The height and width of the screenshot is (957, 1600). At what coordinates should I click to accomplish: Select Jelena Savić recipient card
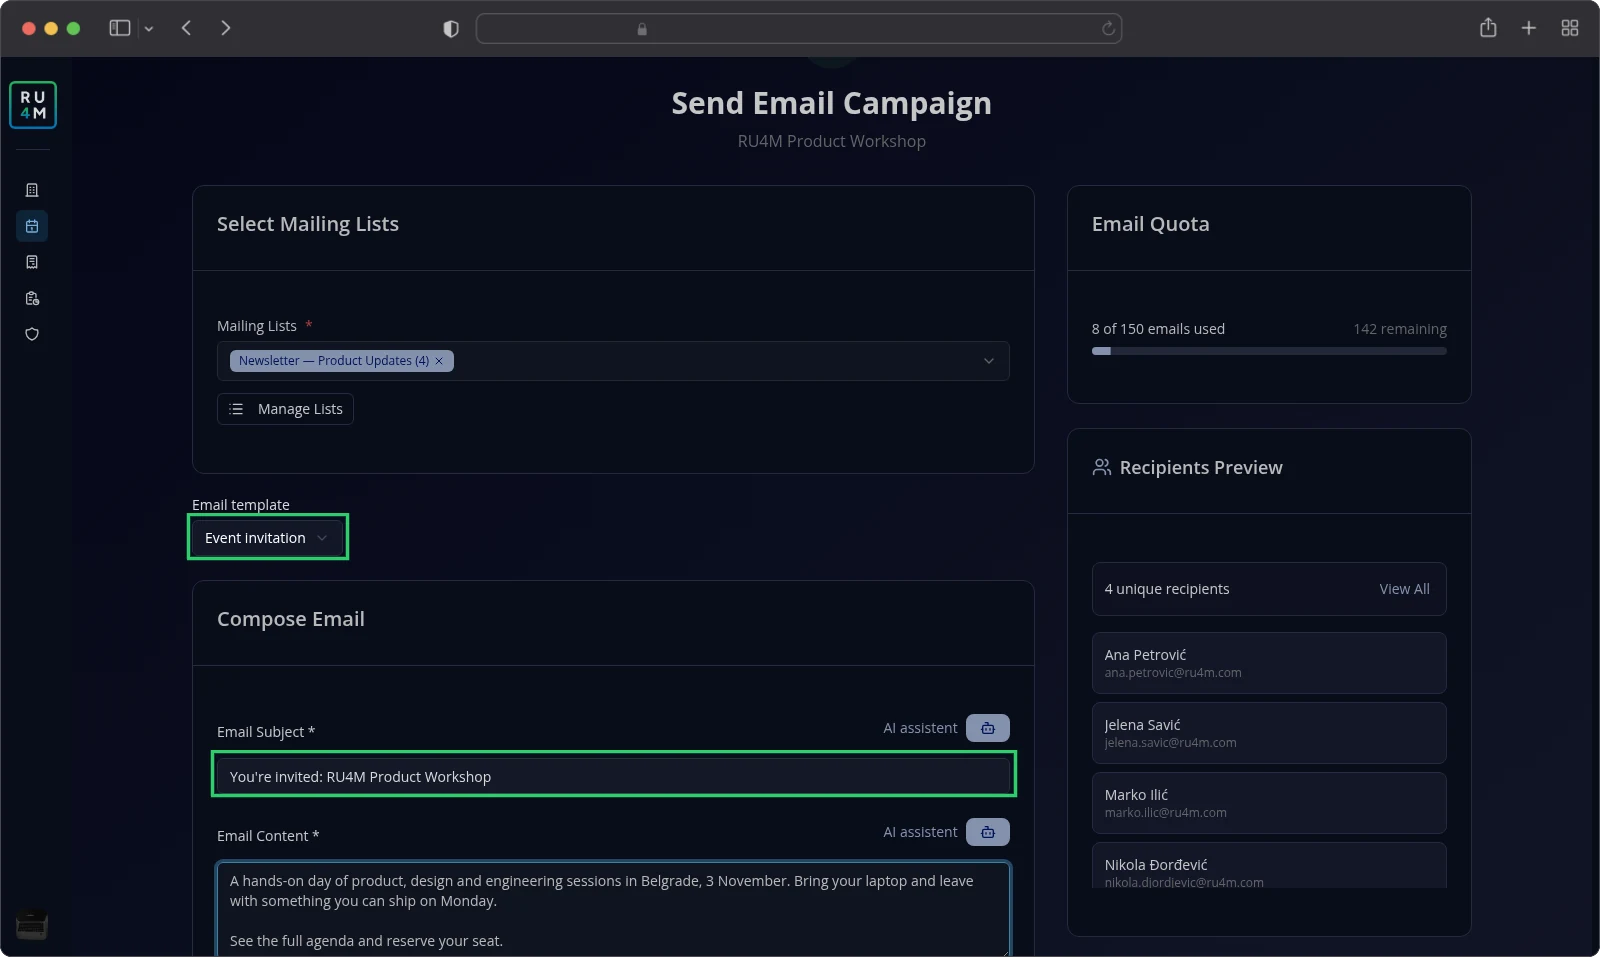(x=1269, y=733)
